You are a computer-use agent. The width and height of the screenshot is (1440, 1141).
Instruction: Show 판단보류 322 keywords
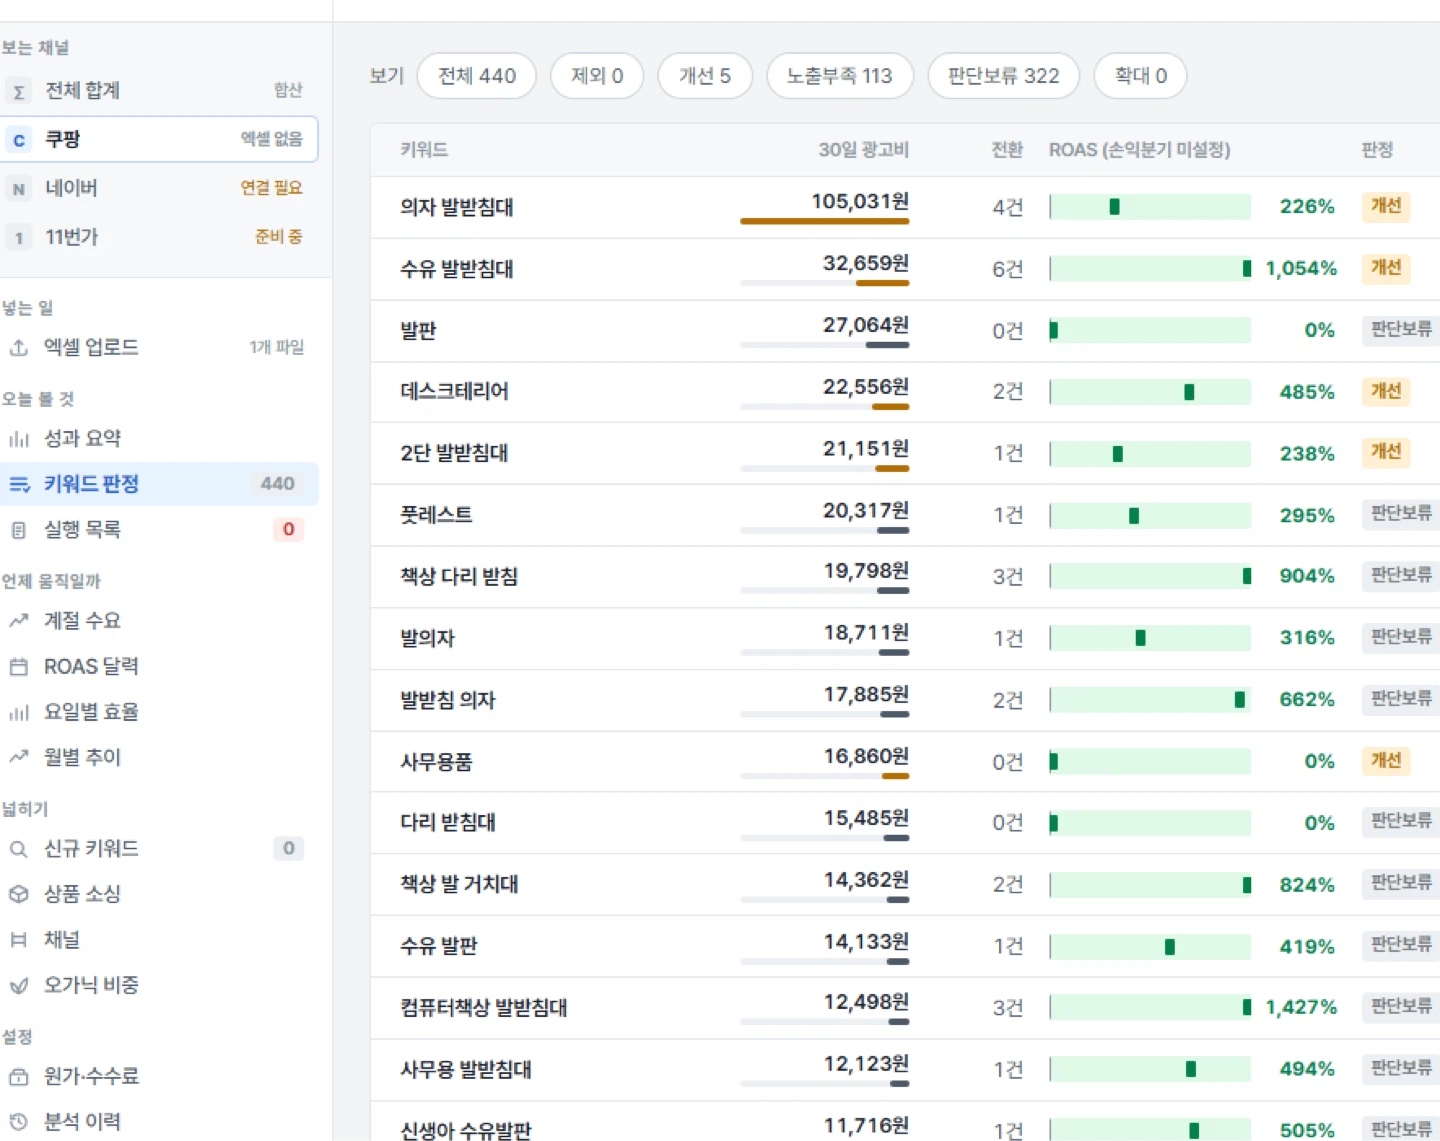pyautogui.click(x=1003, y=76)
